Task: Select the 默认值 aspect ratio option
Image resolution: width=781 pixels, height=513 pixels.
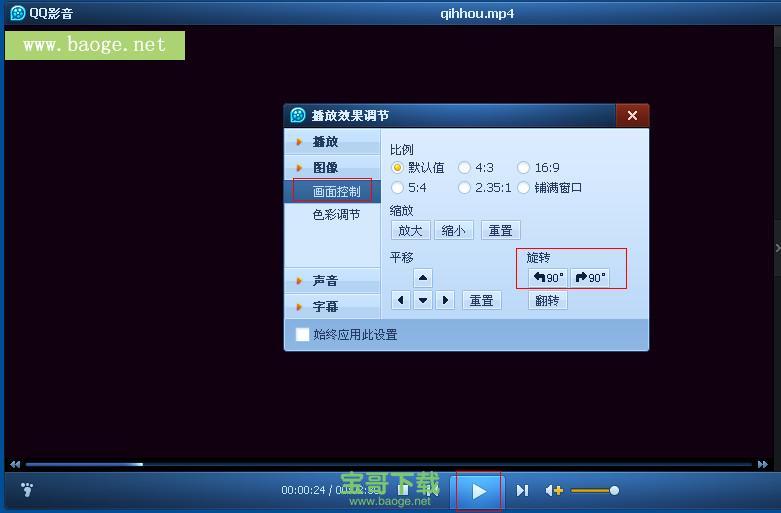Action: pyautogui.click(x=418, y=168)
